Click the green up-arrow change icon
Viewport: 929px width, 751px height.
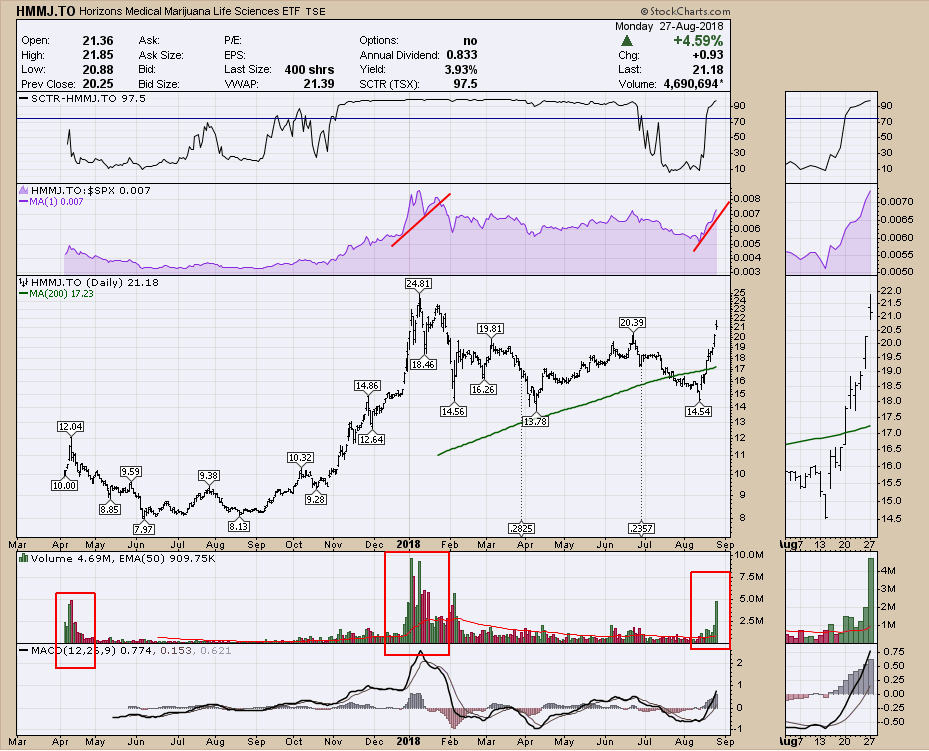tap(627, 41)
